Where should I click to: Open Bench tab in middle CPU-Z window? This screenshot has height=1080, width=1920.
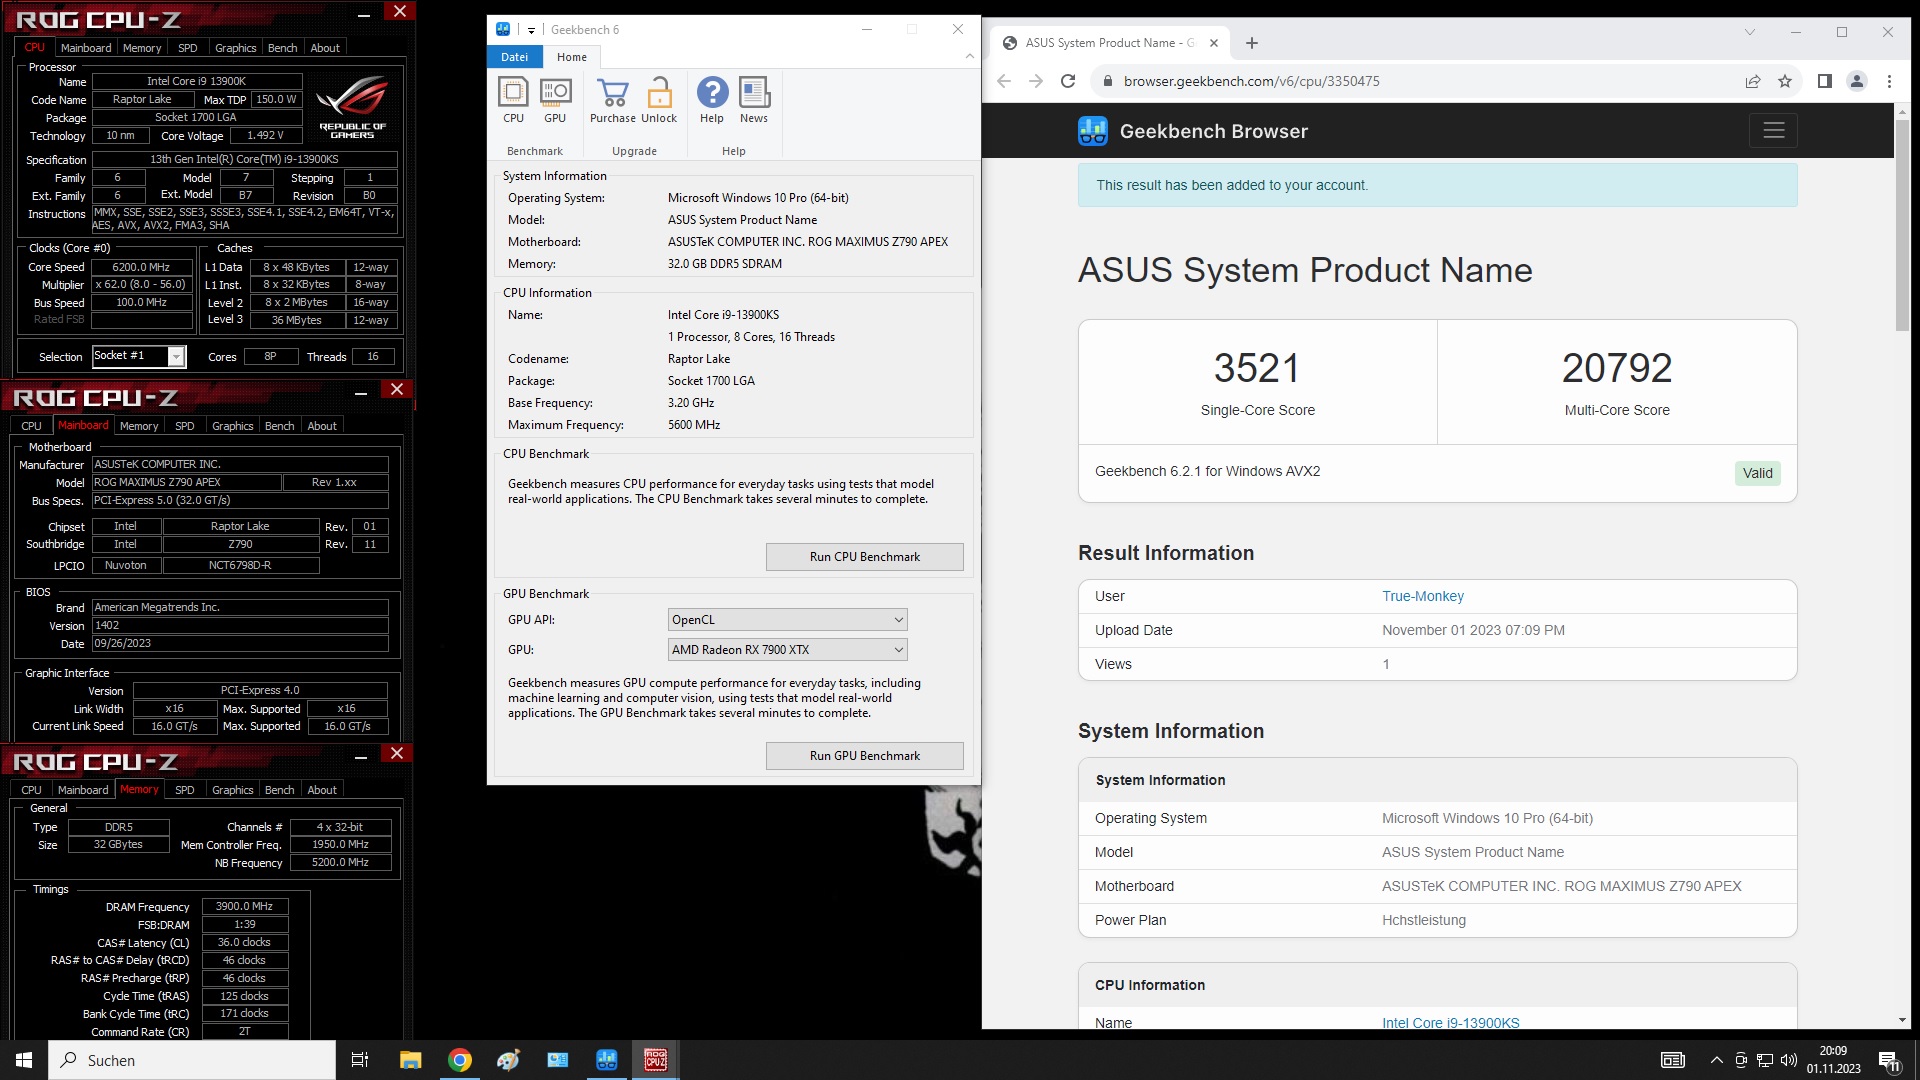pos(279,426)
